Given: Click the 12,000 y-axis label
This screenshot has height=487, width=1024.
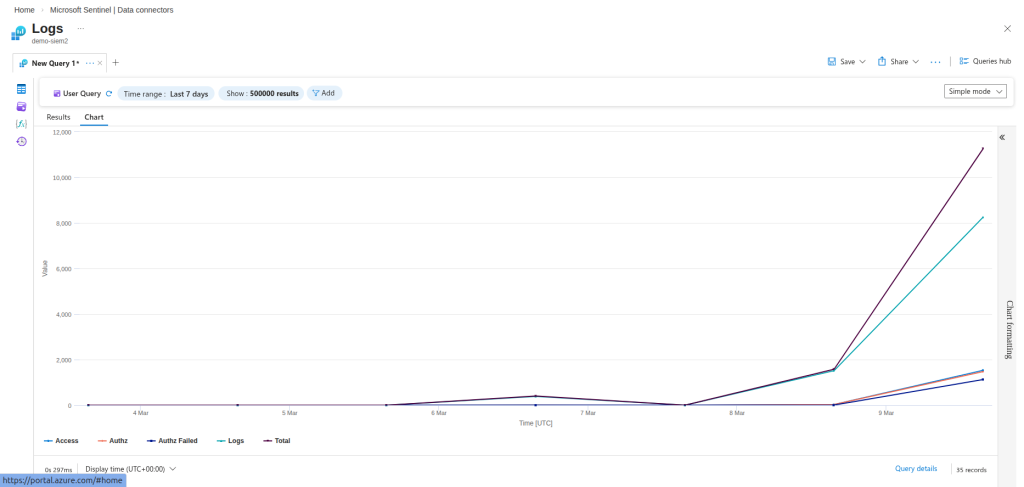Looking at the screenshot, I should pyautogui.click(x=62, y=132).
